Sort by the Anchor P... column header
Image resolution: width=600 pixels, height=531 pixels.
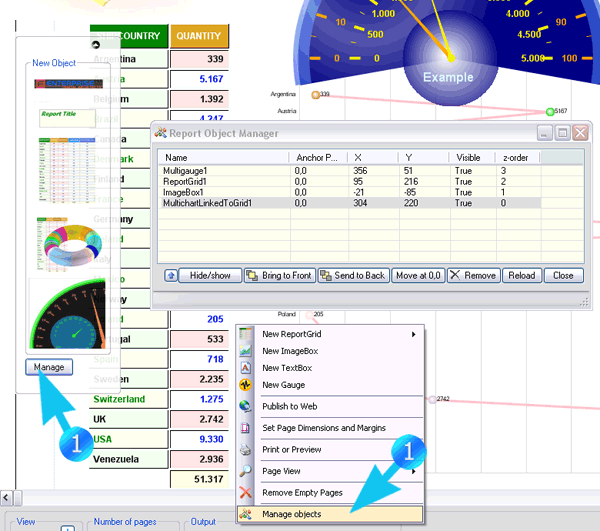point(318,158)
